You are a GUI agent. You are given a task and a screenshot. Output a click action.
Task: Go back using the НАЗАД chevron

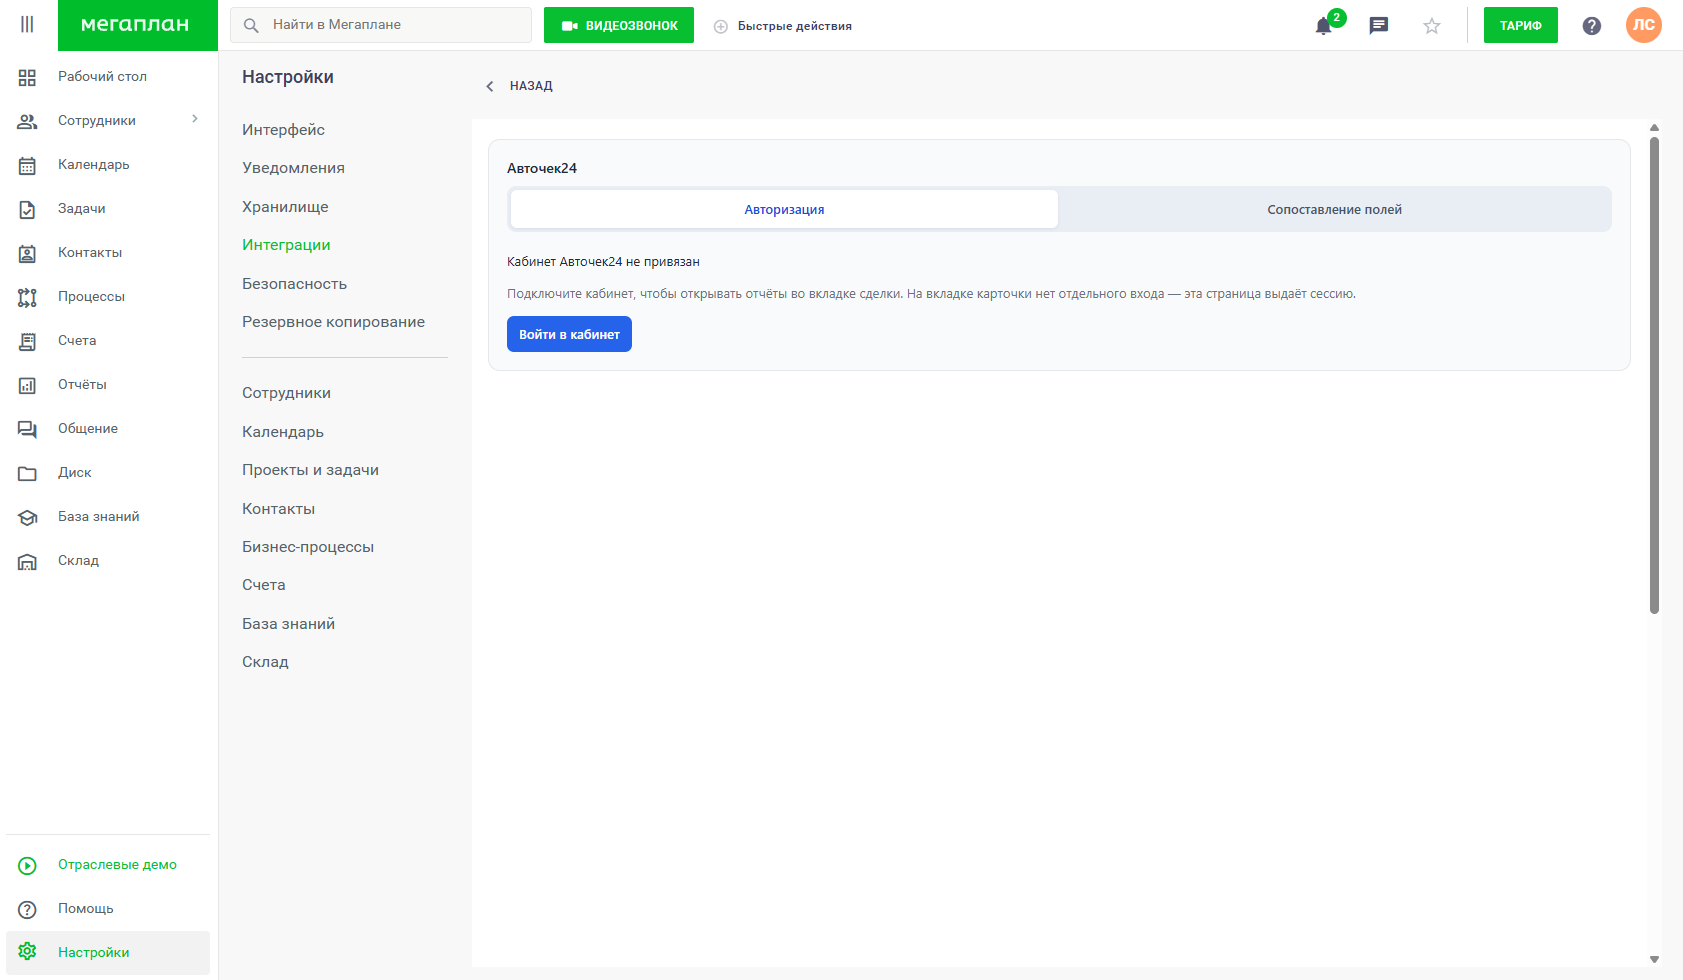[490, 86]
